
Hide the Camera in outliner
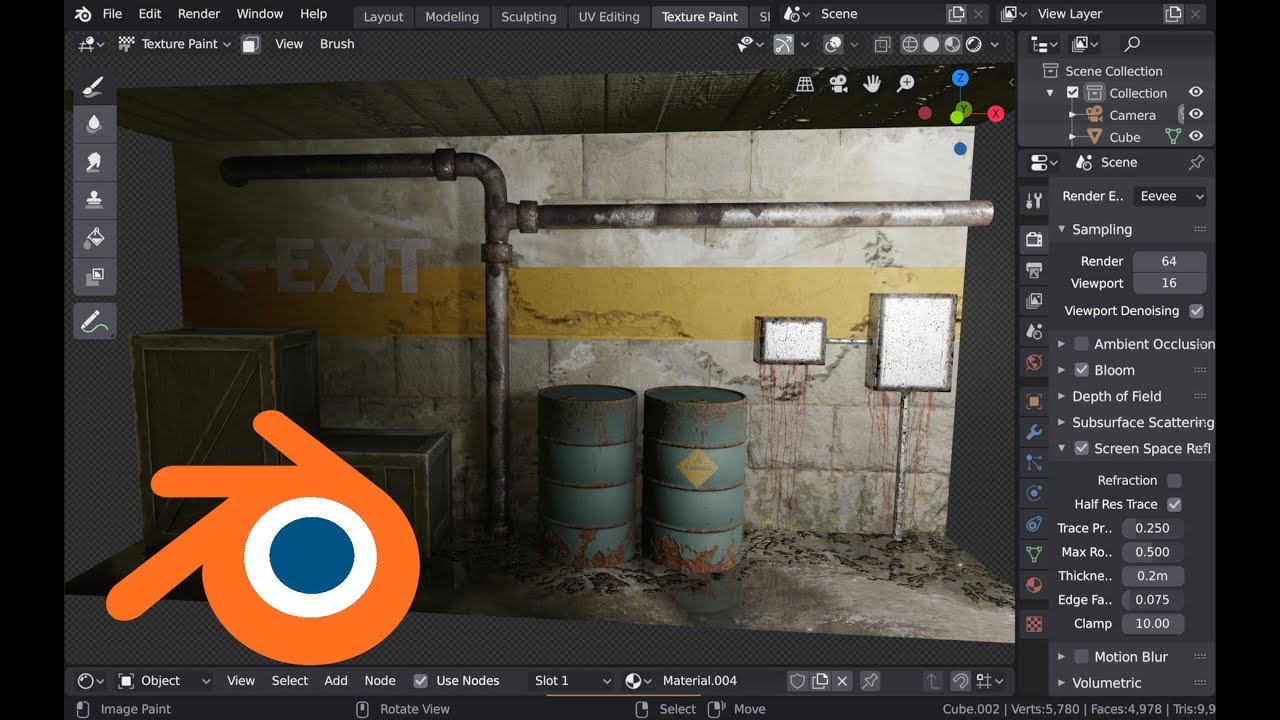coord(1195,115)
